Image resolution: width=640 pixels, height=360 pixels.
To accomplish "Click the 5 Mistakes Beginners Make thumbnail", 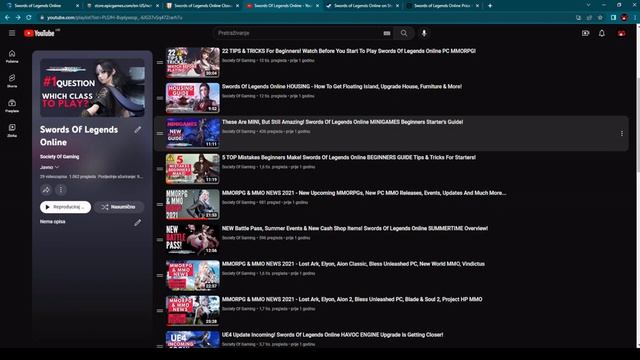I will pos(193,169).
